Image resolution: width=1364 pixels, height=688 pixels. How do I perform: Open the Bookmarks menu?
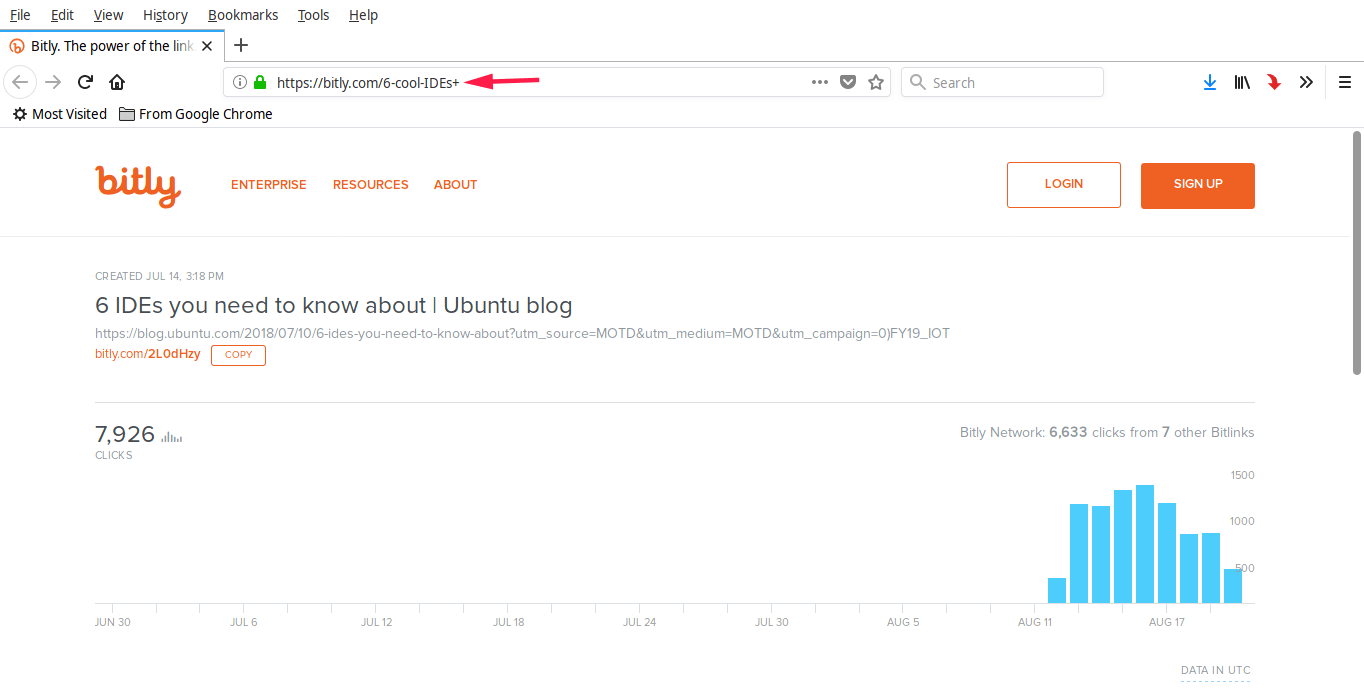click(243, 14)
